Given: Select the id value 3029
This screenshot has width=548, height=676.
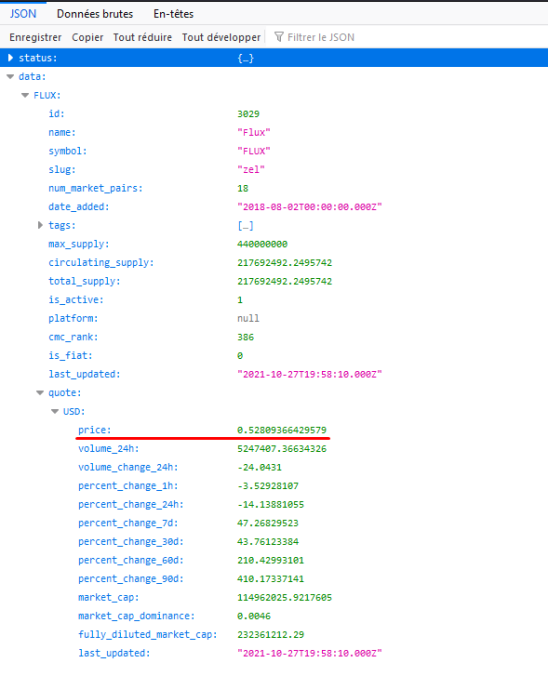Looking at the screenshot, I should [x=248, y=114].
